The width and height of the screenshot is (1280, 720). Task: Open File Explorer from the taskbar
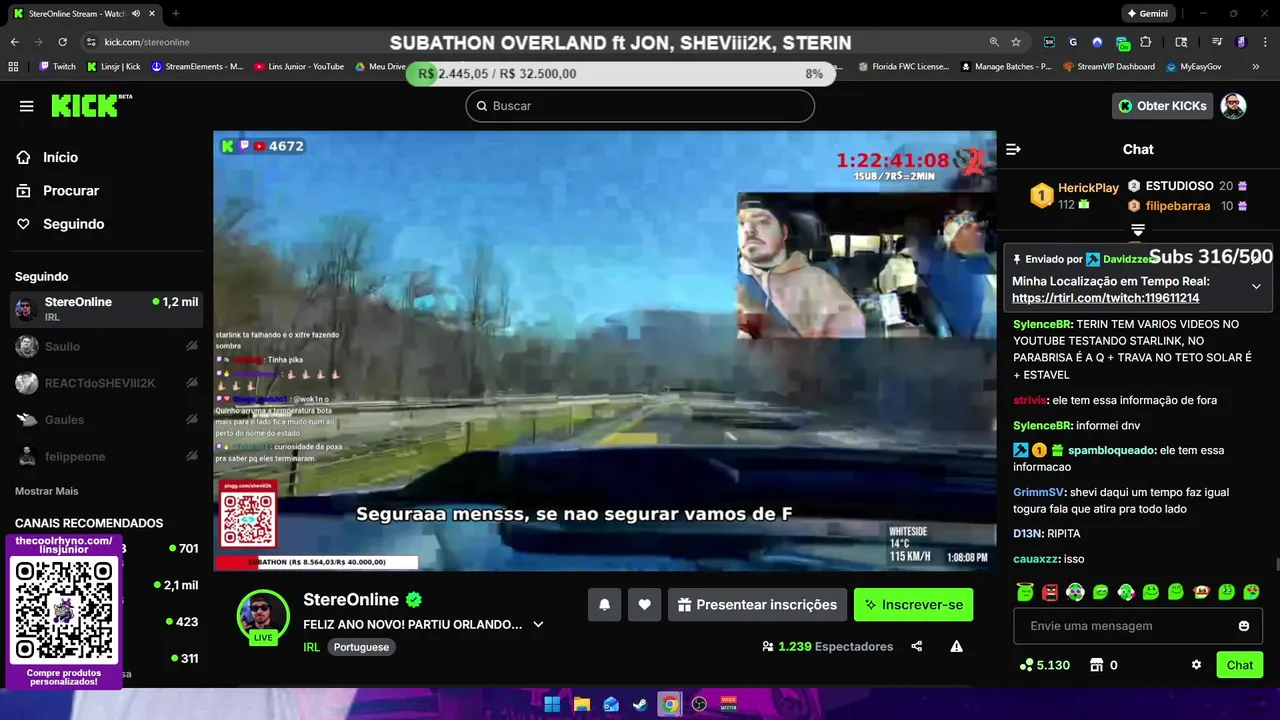(581, 704)
